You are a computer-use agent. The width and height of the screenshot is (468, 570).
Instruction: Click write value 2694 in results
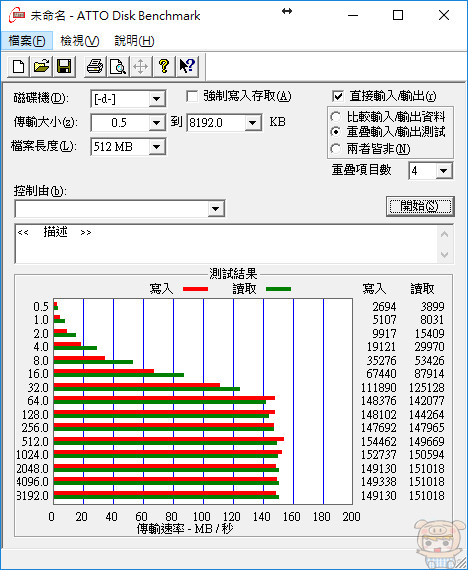click(384, 306)
